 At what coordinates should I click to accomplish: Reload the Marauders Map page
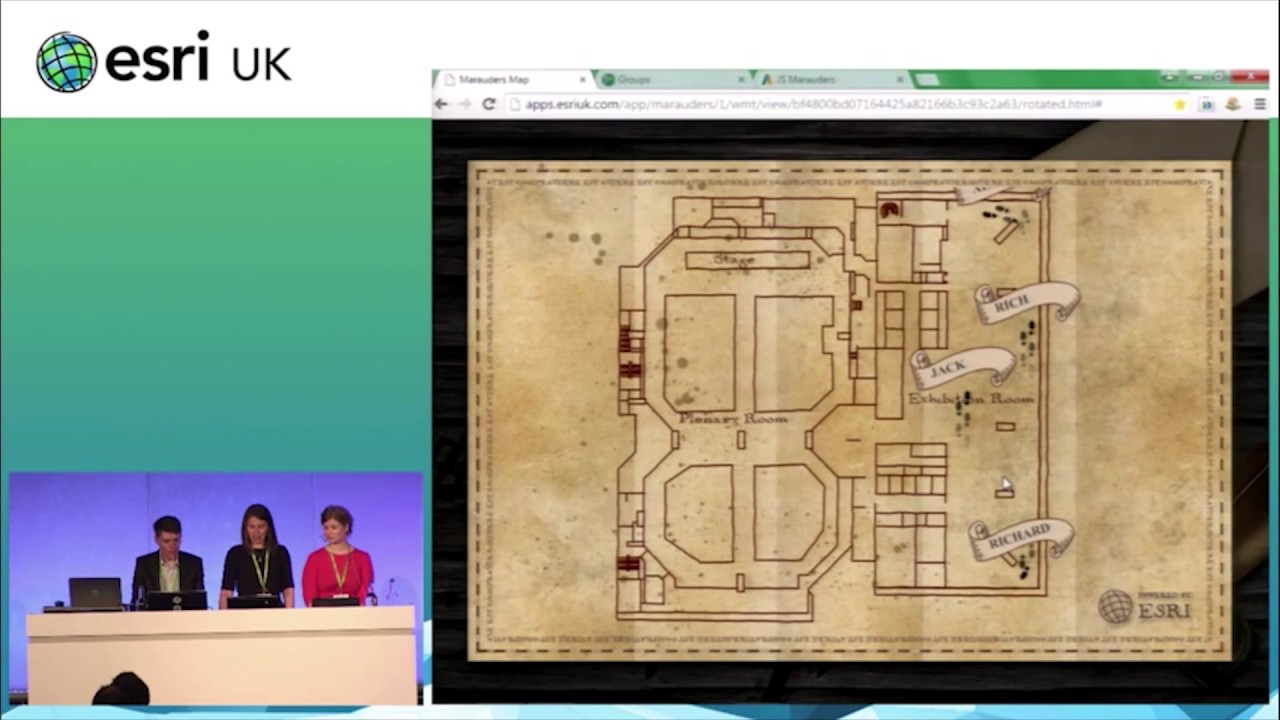coord(489,104)
